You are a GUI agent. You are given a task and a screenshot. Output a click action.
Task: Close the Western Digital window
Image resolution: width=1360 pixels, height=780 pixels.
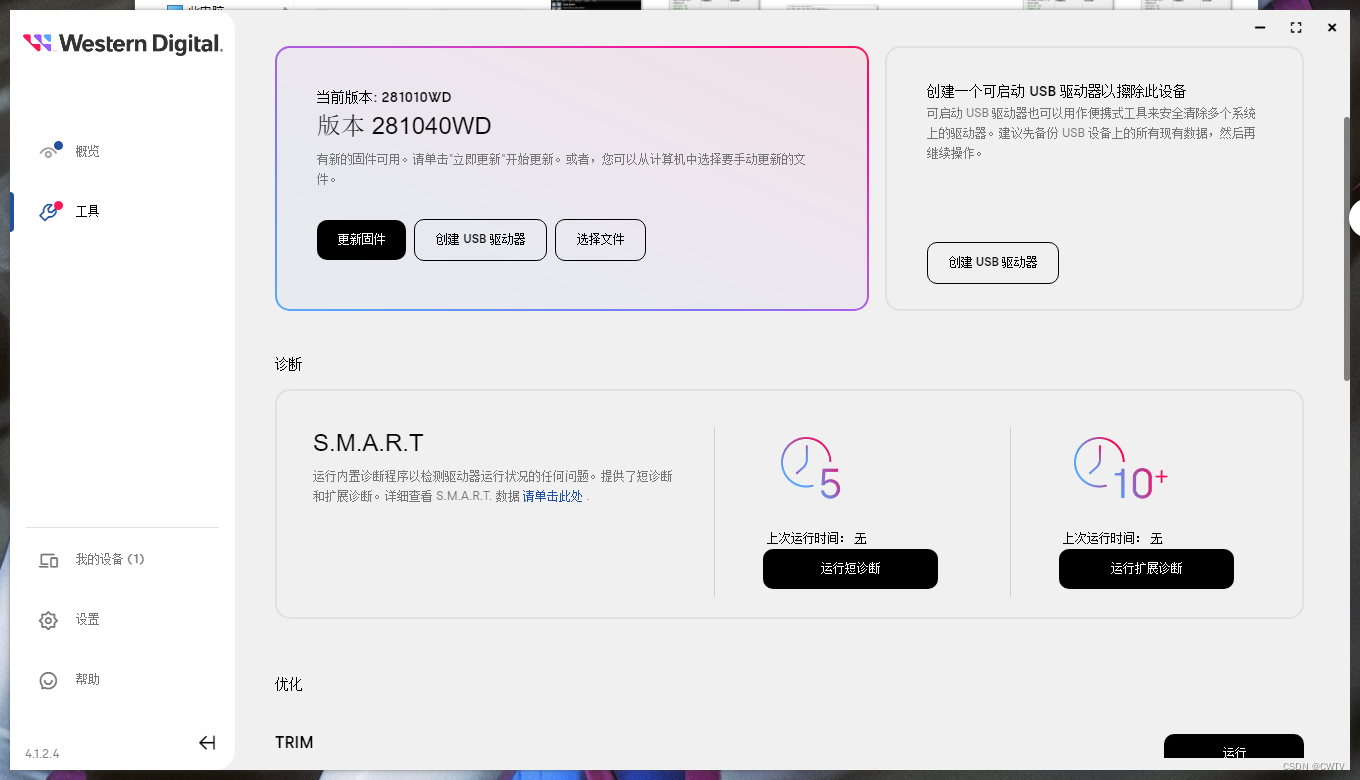point(1332,28)
